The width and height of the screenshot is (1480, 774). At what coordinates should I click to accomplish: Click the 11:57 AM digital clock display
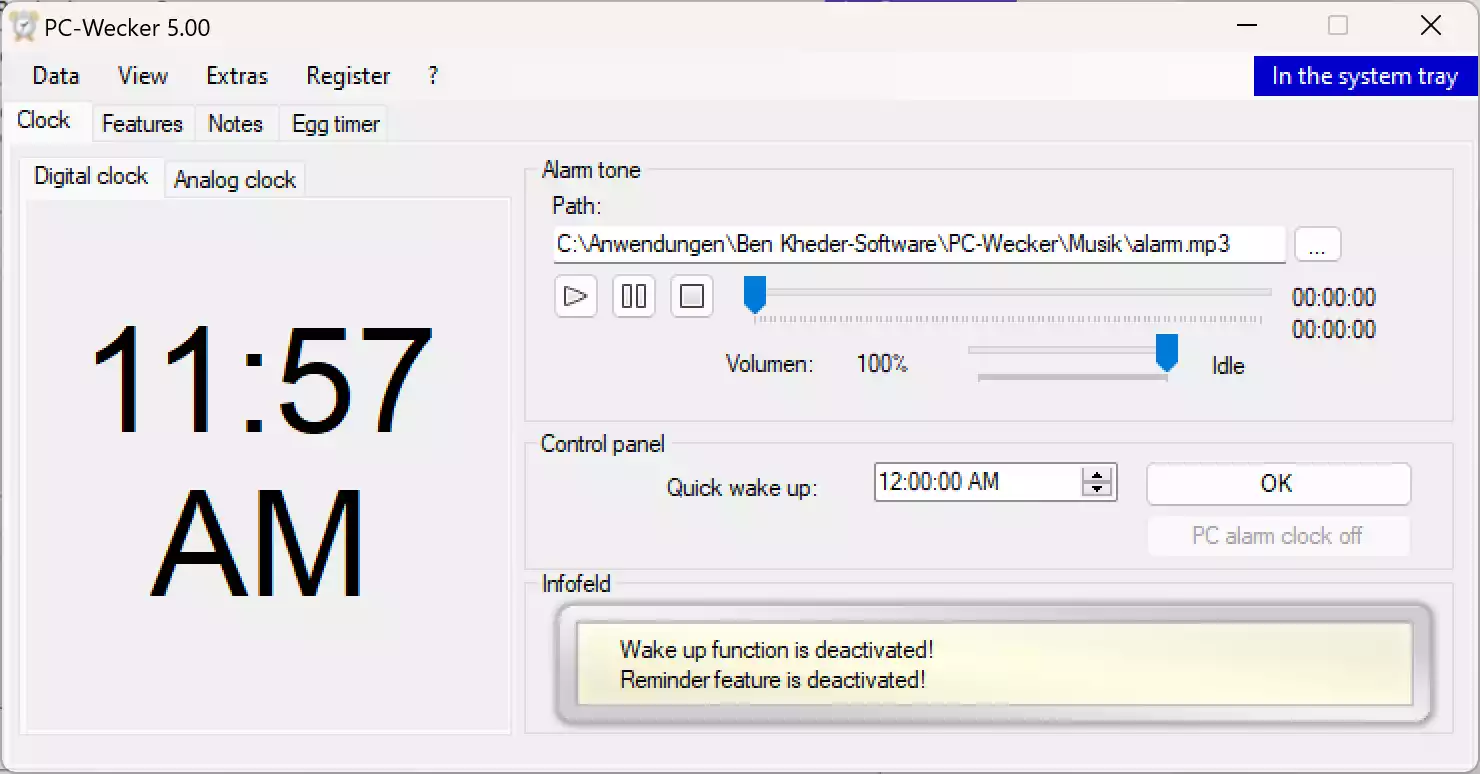pyautogui.click(x=261, y=462)
